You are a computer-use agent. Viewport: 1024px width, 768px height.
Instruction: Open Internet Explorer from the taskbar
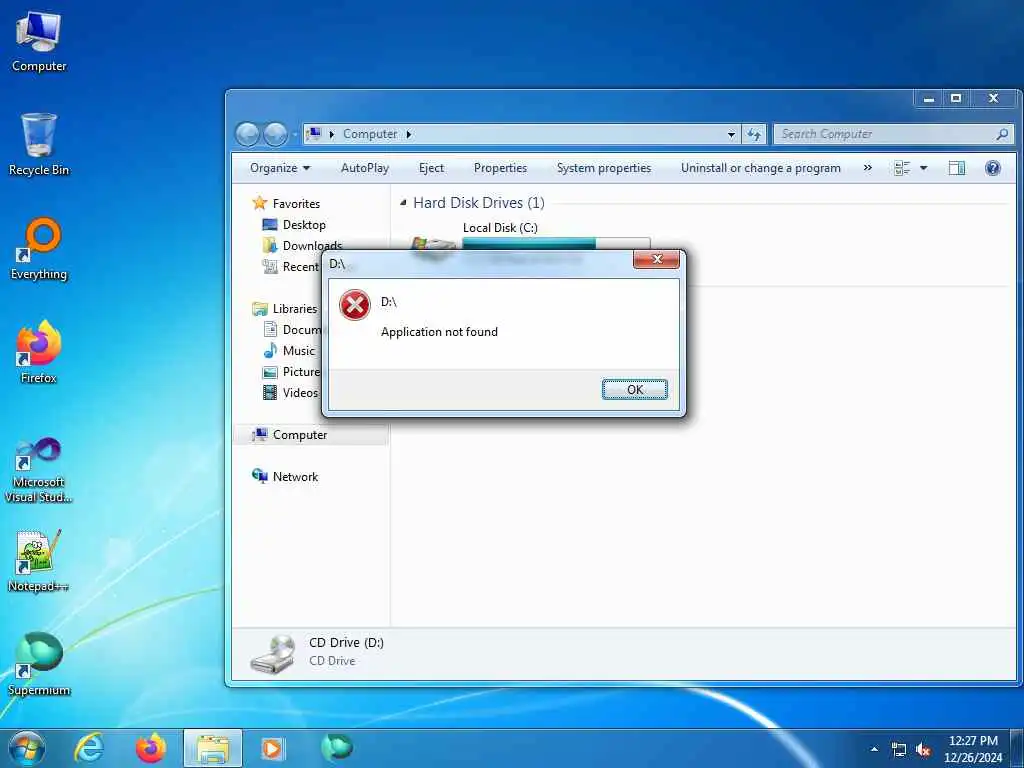(x=89, y=748)
